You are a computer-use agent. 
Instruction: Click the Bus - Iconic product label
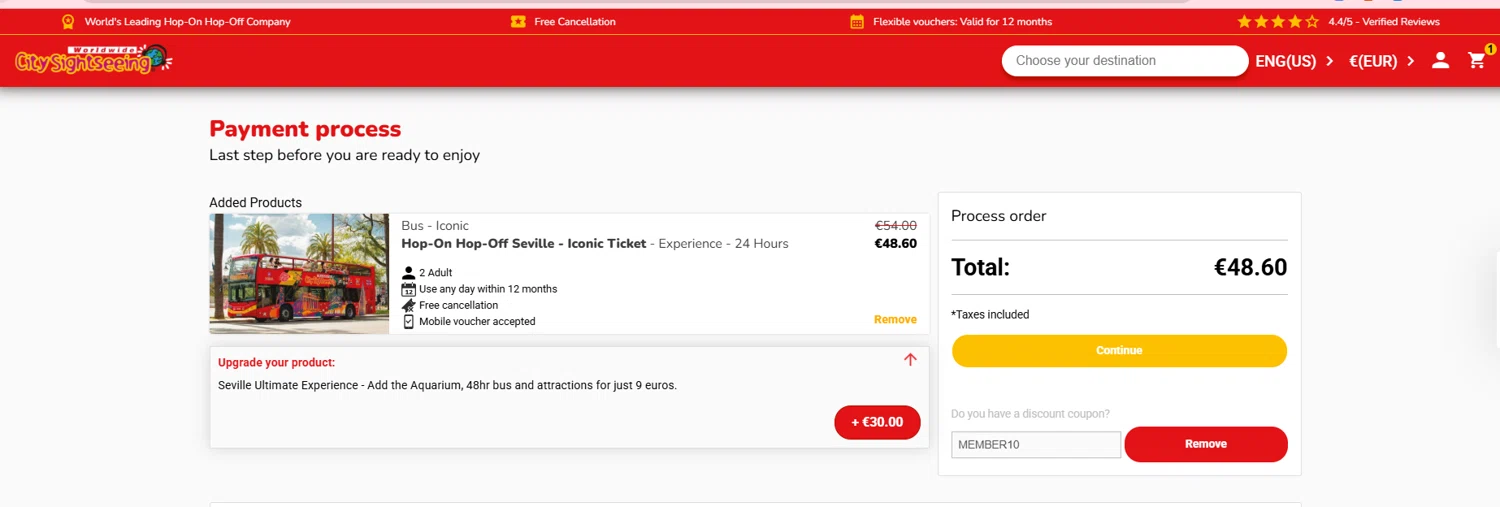coord(435,226)
